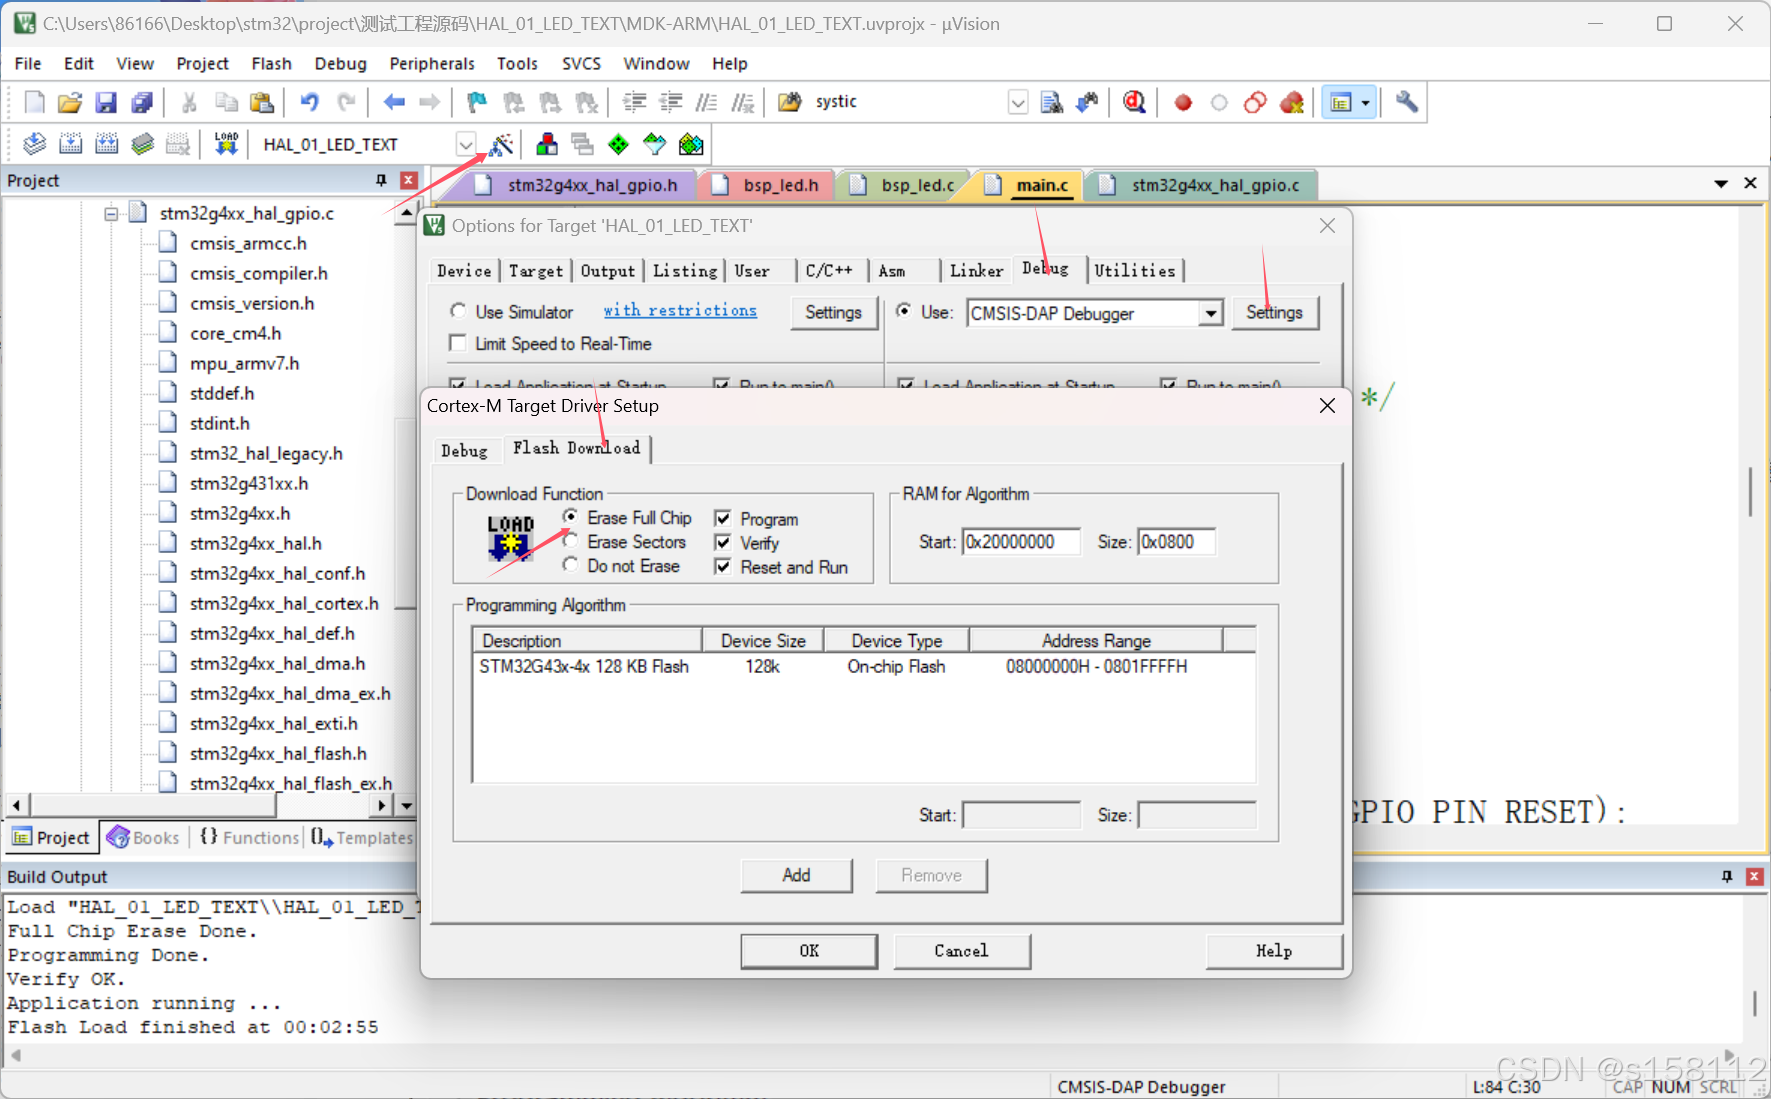Open the target selection dropdown arrow
Viewport: 1771px width, 1099px height.
[x=465, y=143]
